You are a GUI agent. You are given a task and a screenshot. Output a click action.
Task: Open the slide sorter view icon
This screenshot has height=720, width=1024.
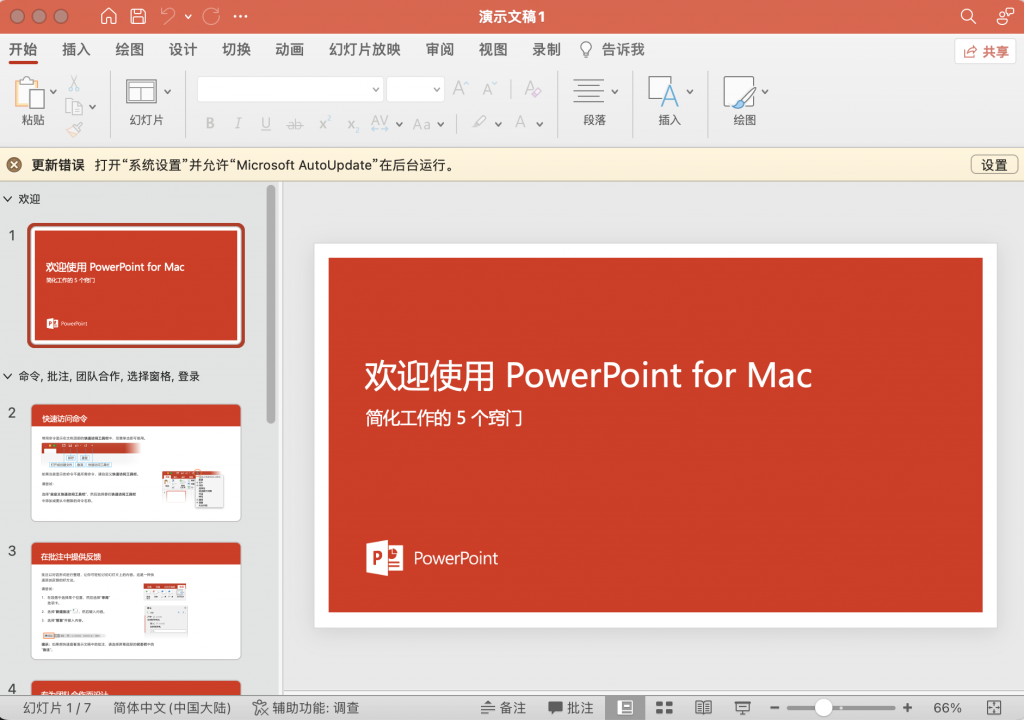pyautogui.click(x=665, y=706)
